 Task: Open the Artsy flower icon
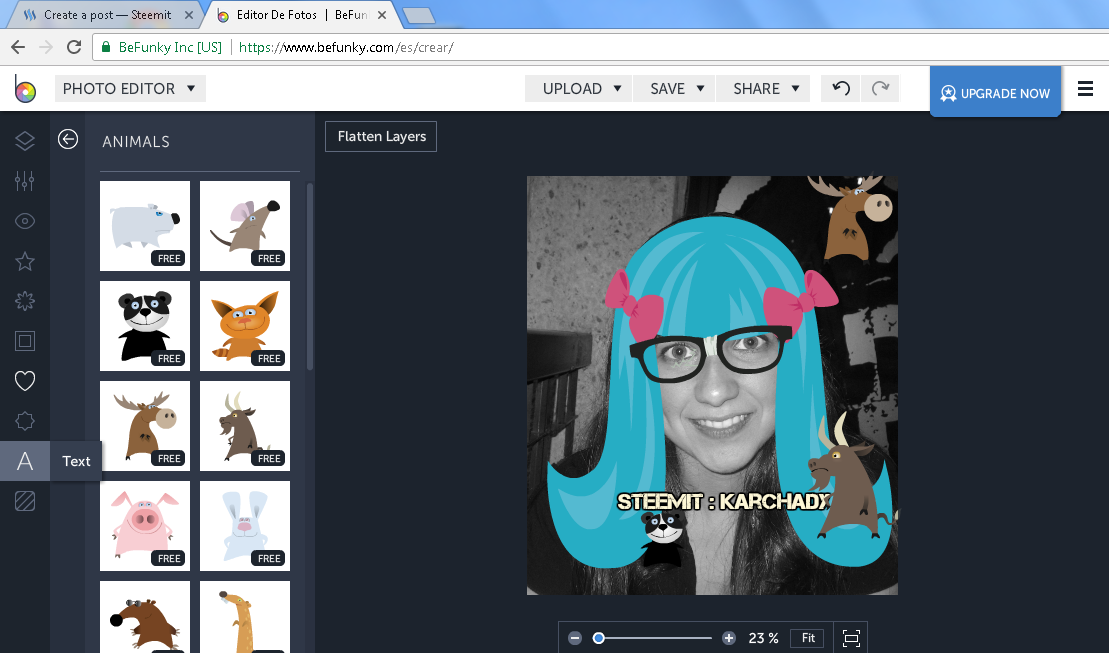pos(25,301)
